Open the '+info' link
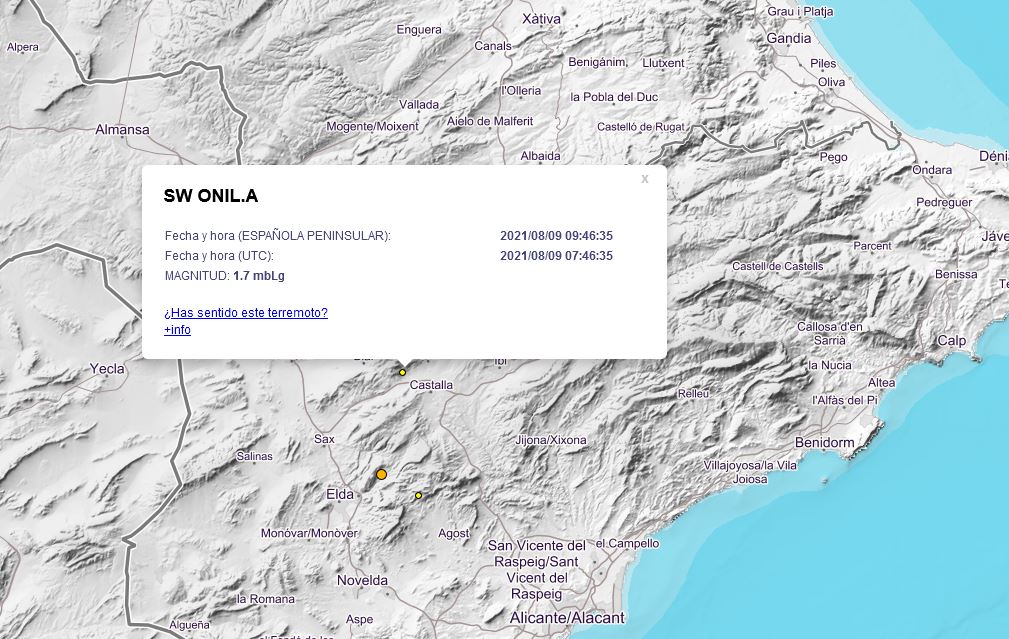Screen dimensions: 1009x639 click(178, 329)
